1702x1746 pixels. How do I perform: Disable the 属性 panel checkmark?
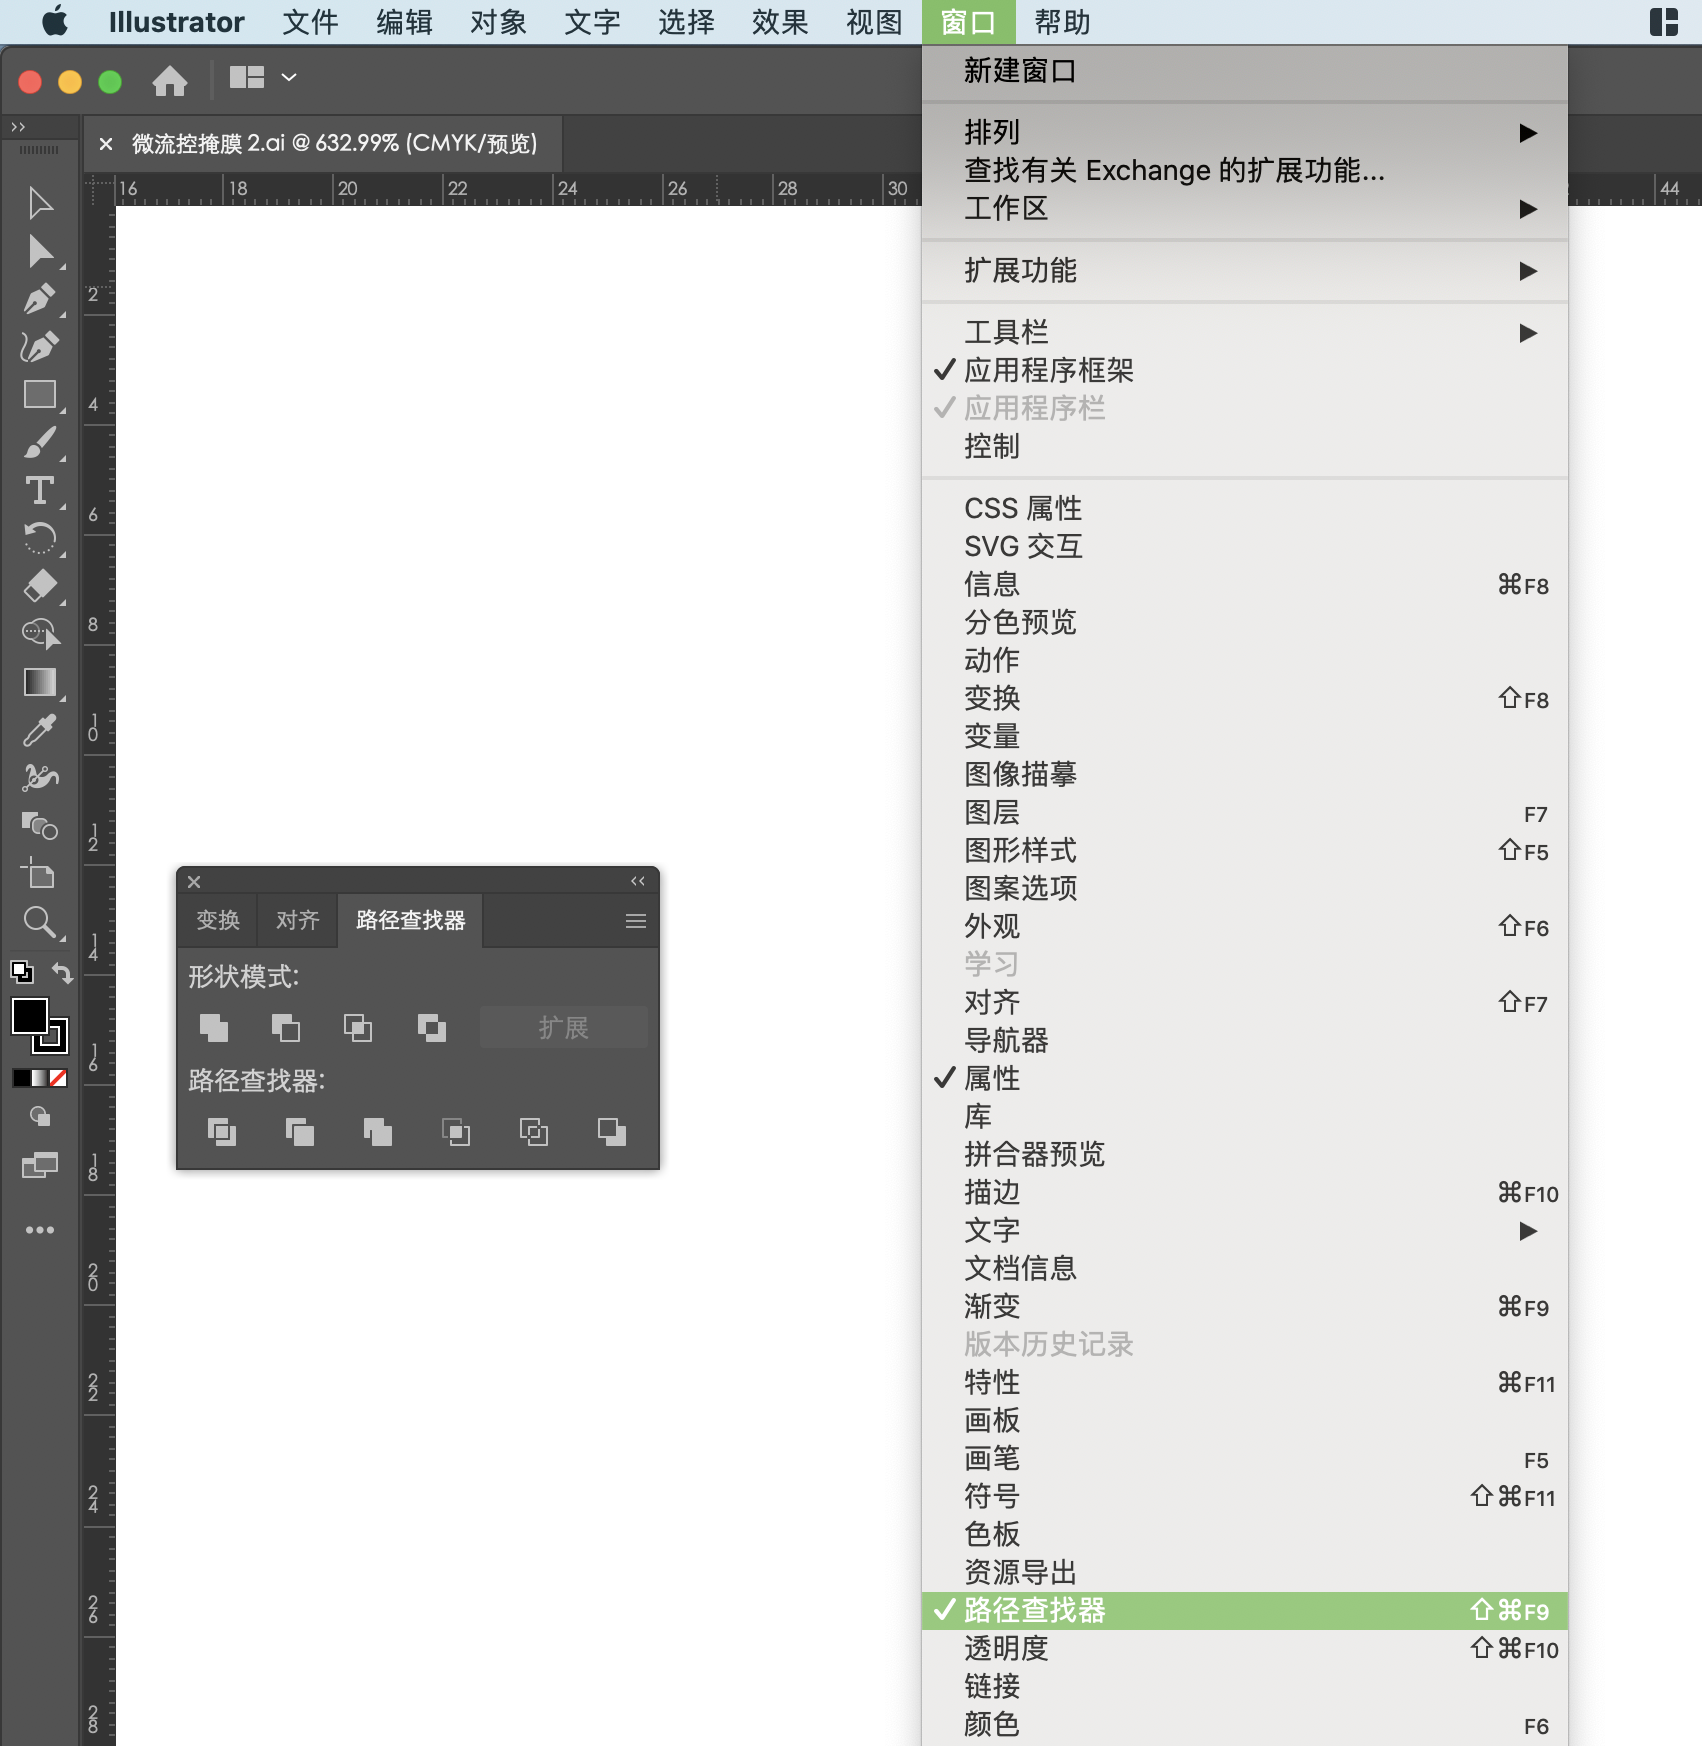point(991,1079)
